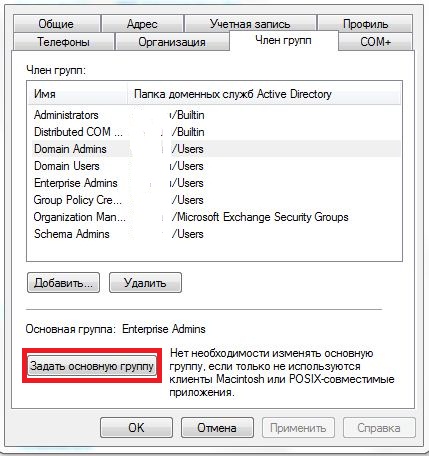Select Group Policy Cre... row

pyautogui.click(x=215, y=200)
